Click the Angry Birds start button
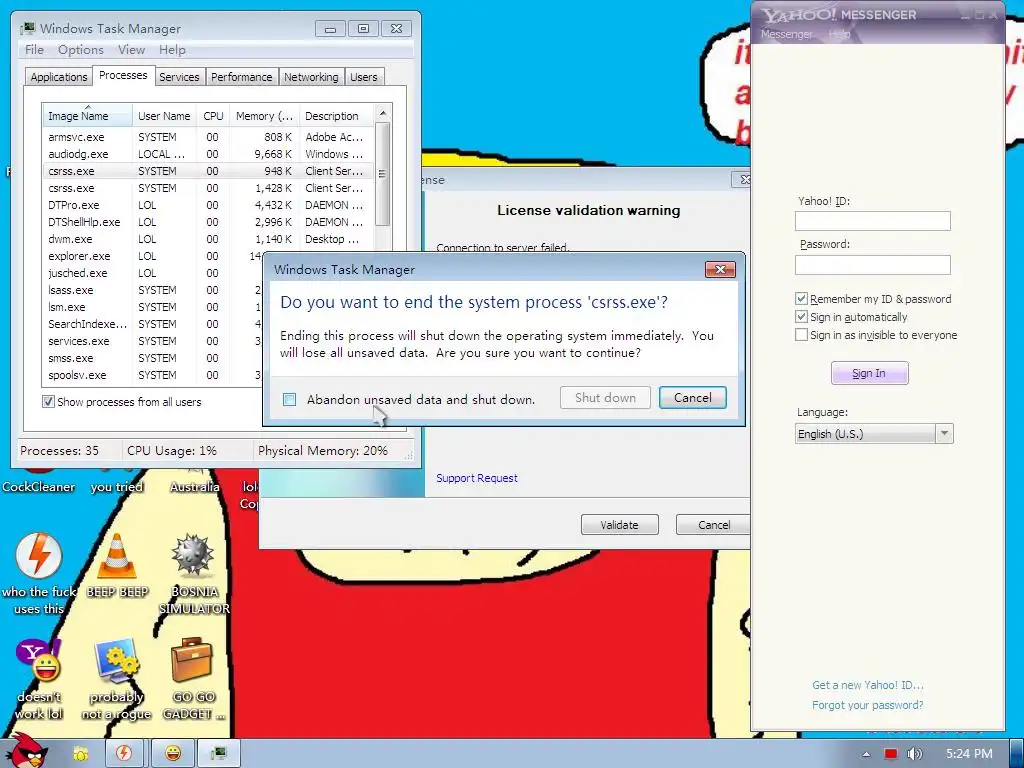The width and height of the screenshot is (1024, 768). [x=27, y=751]
